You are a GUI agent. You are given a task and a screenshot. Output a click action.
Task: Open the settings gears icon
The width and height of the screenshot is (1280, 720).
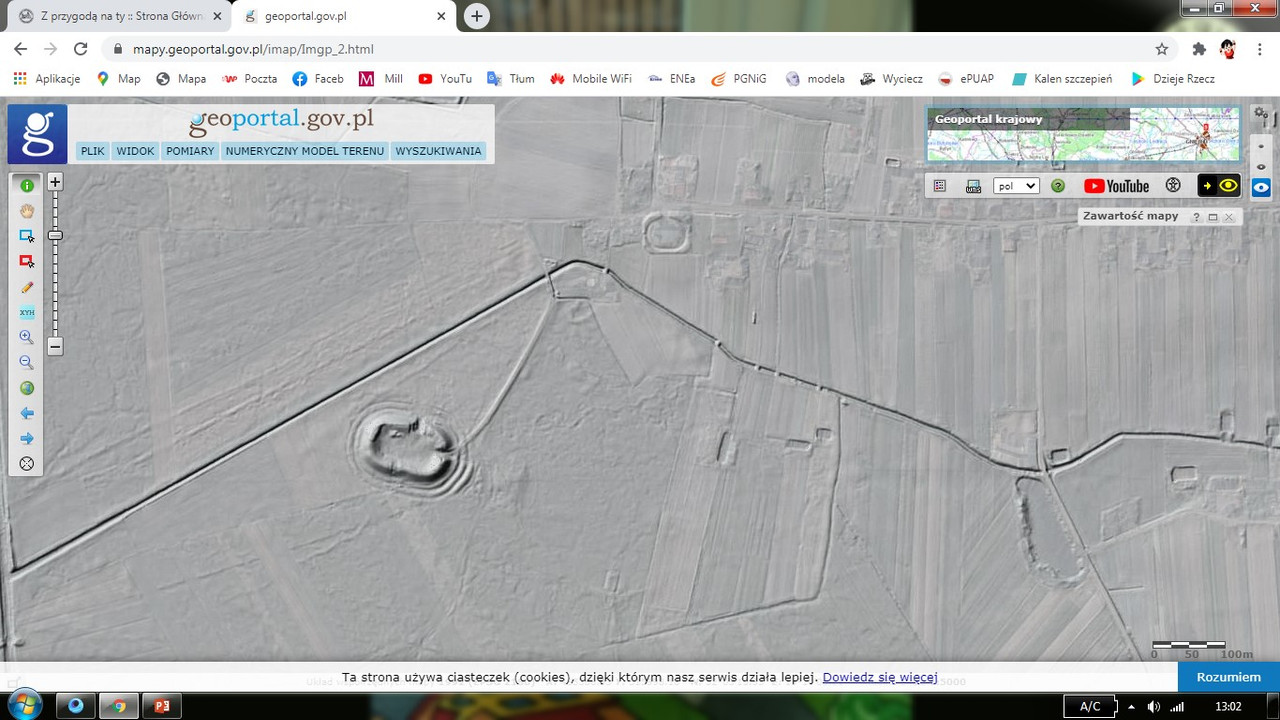tap(1262, 114)
